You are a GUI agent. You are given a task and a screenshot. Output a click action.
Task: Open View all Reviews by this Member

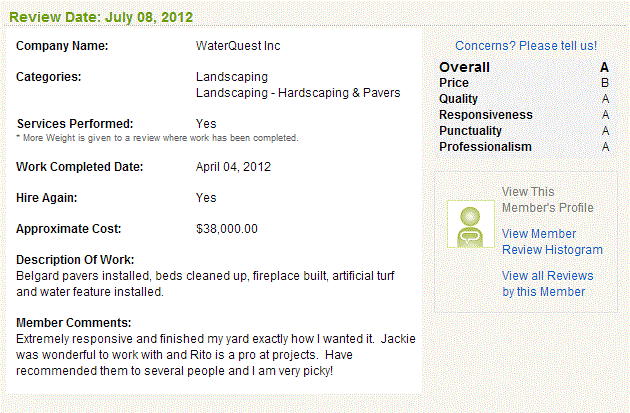point(548,284)
